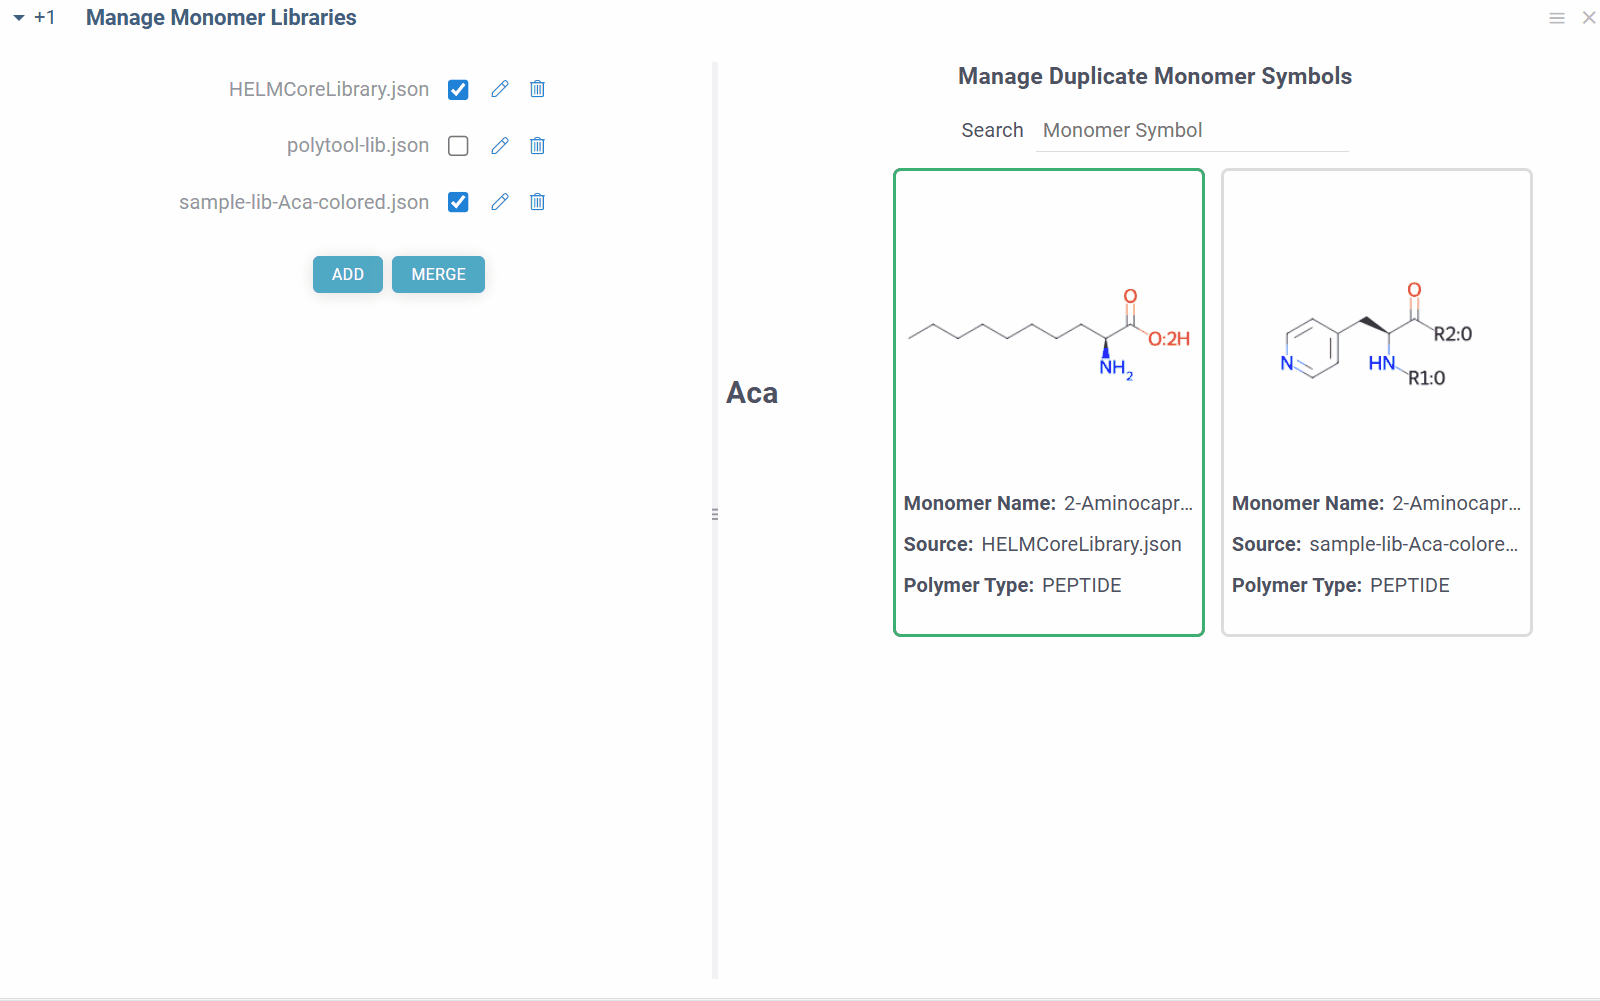The height and width of the screenshot is (1001, 1600).
Task: Disable sample-lib-Aca-colored.json
Action: [458, 202]
